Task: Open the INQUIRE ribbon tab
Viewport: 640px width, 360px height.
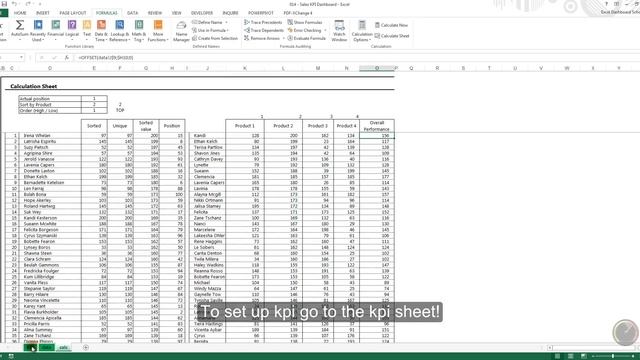Action: point(230,13)
